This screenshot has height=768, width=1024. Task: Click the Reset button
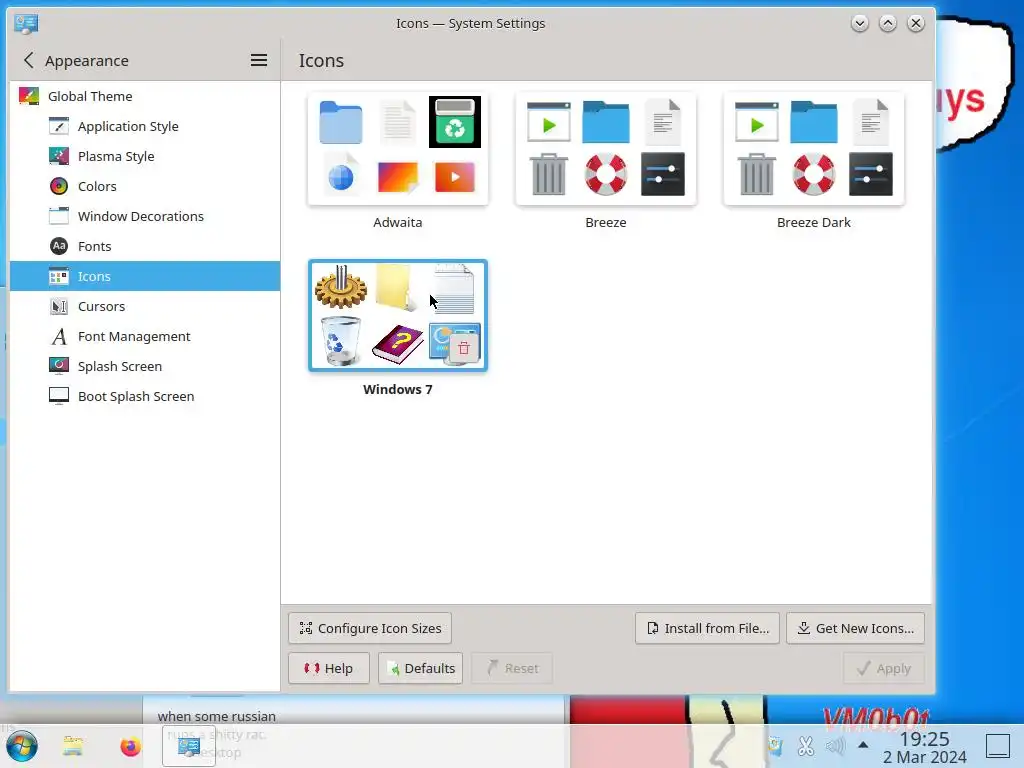512,668
